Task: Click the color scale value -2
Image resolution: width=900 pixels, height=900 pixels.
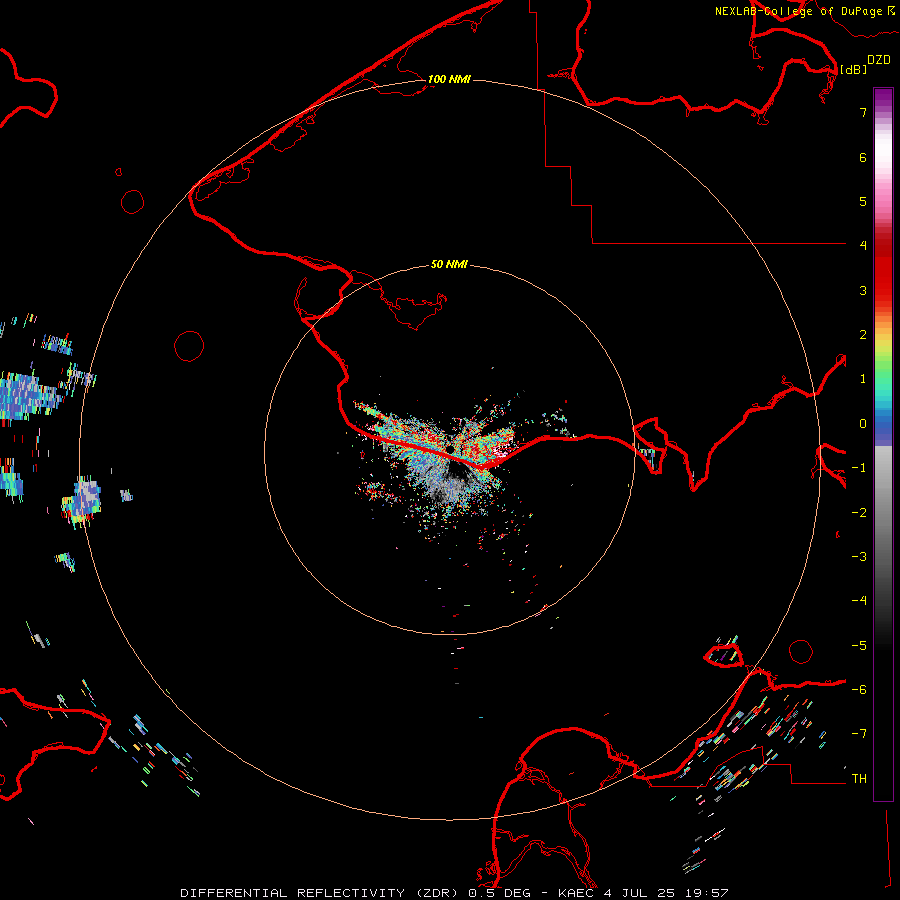Action: point(859,513)
